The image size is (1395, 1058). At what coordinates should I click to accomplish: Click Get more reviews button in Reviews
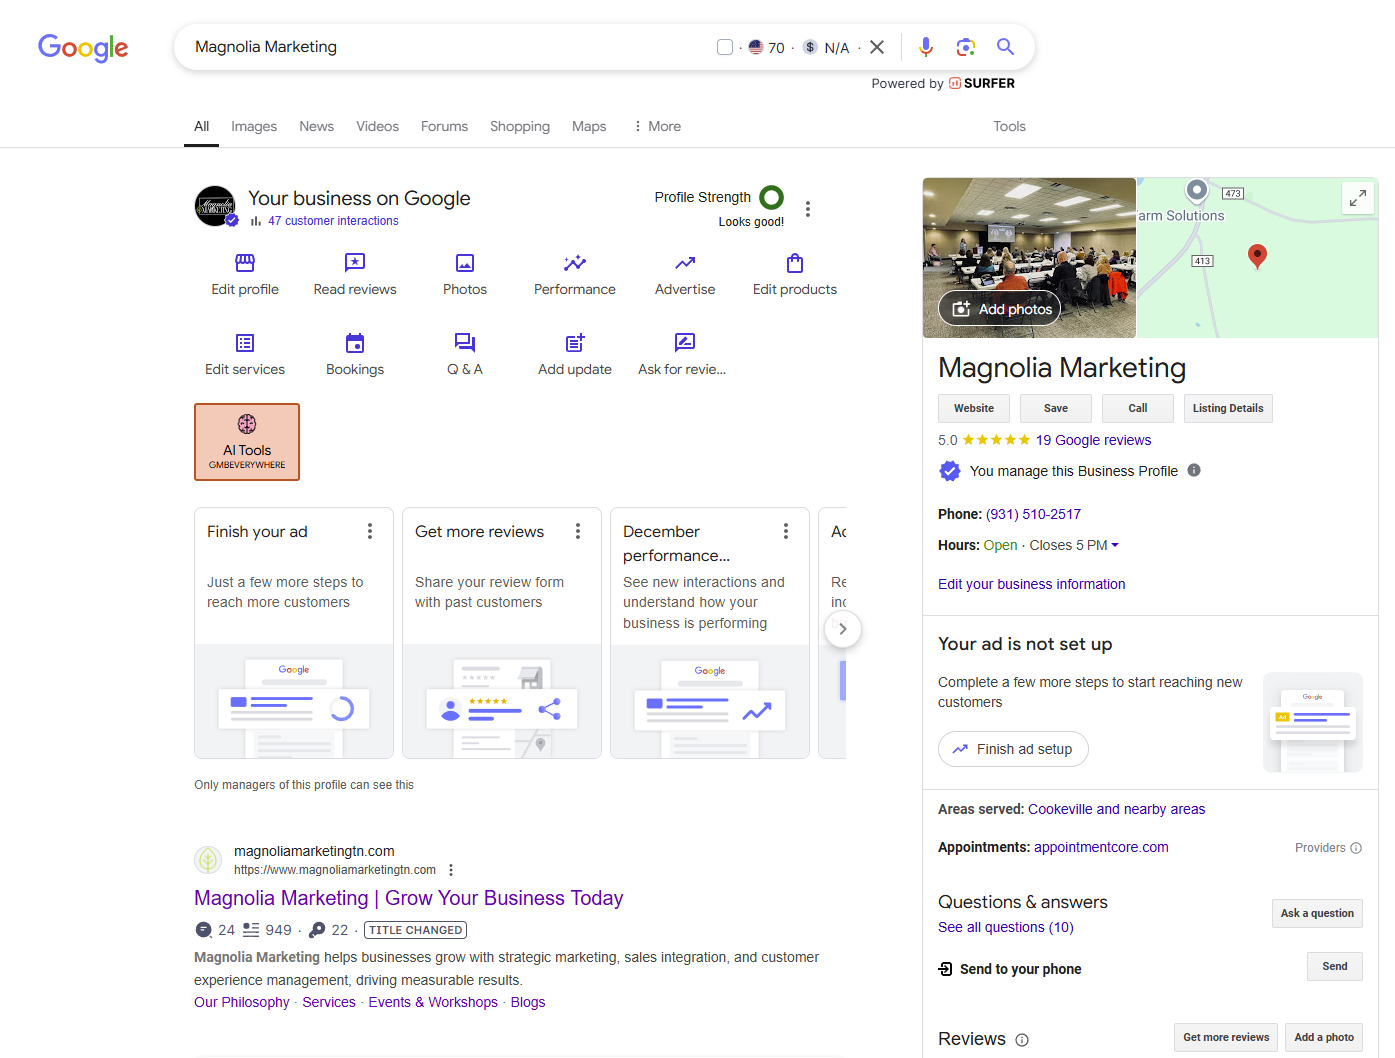click(x=1226, y=1037)
